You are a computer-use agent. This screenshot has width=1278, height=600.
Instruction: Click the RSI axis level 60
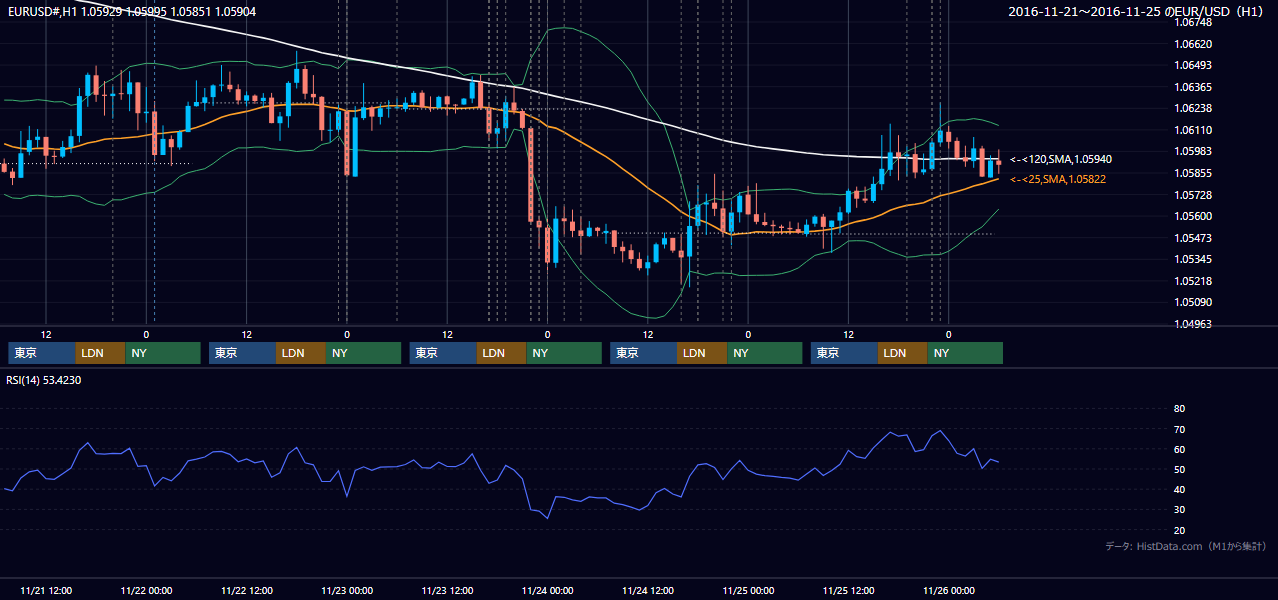pos(1179,449)
